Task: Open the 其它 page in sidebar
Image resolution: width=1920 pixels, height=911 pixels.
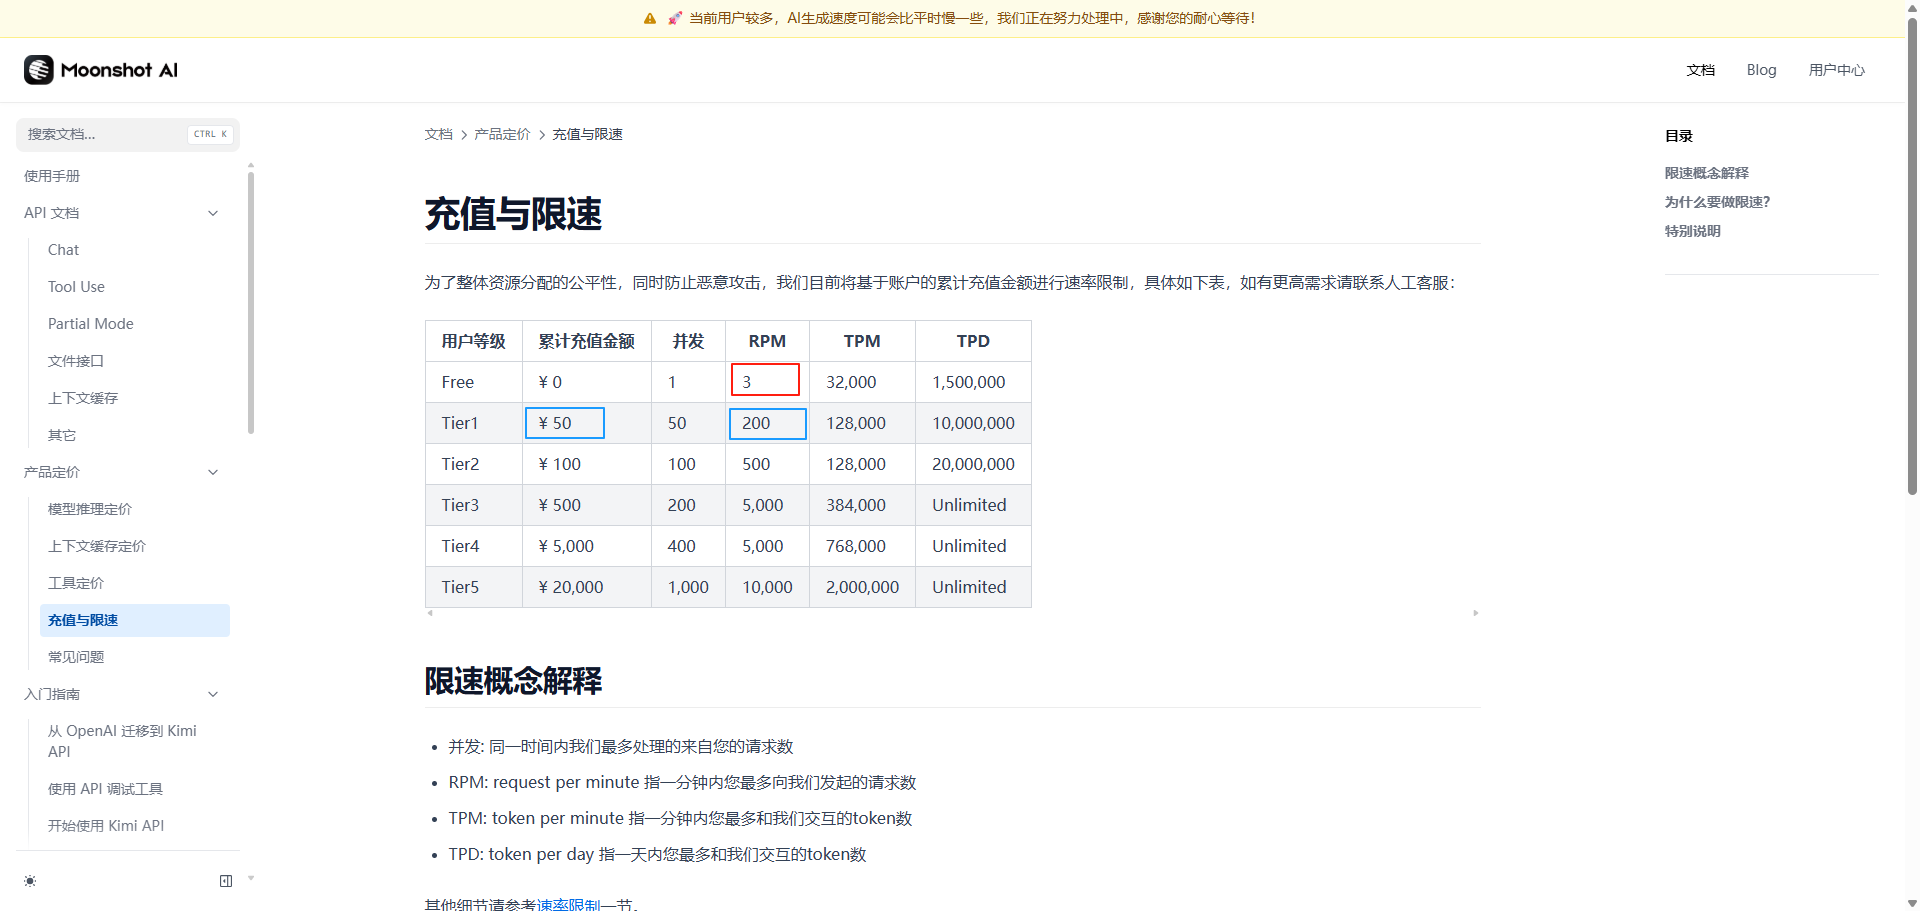Action: (62, 435)
